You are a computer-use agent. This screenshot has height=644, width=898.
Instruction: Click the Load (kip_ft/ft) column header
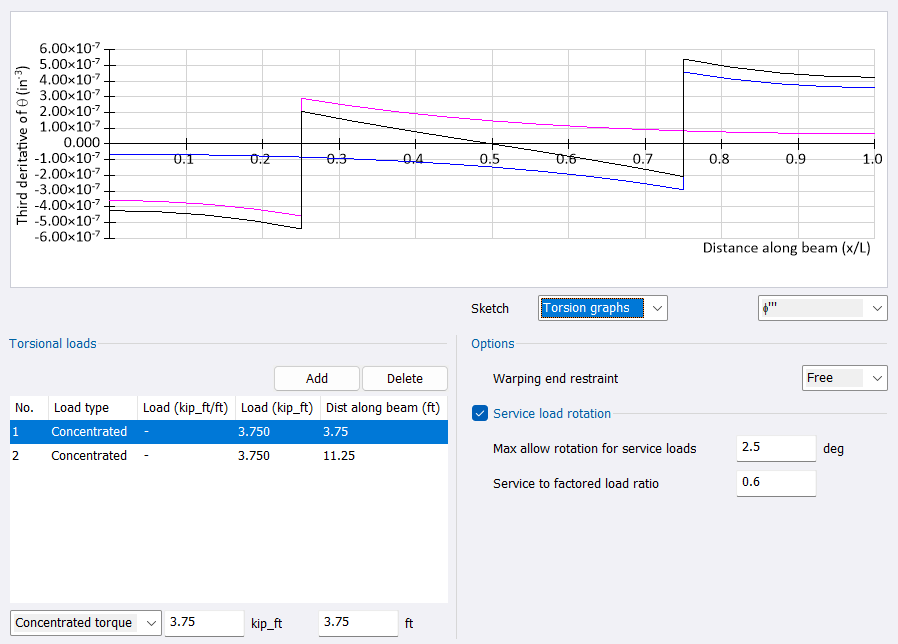(185, 408)
